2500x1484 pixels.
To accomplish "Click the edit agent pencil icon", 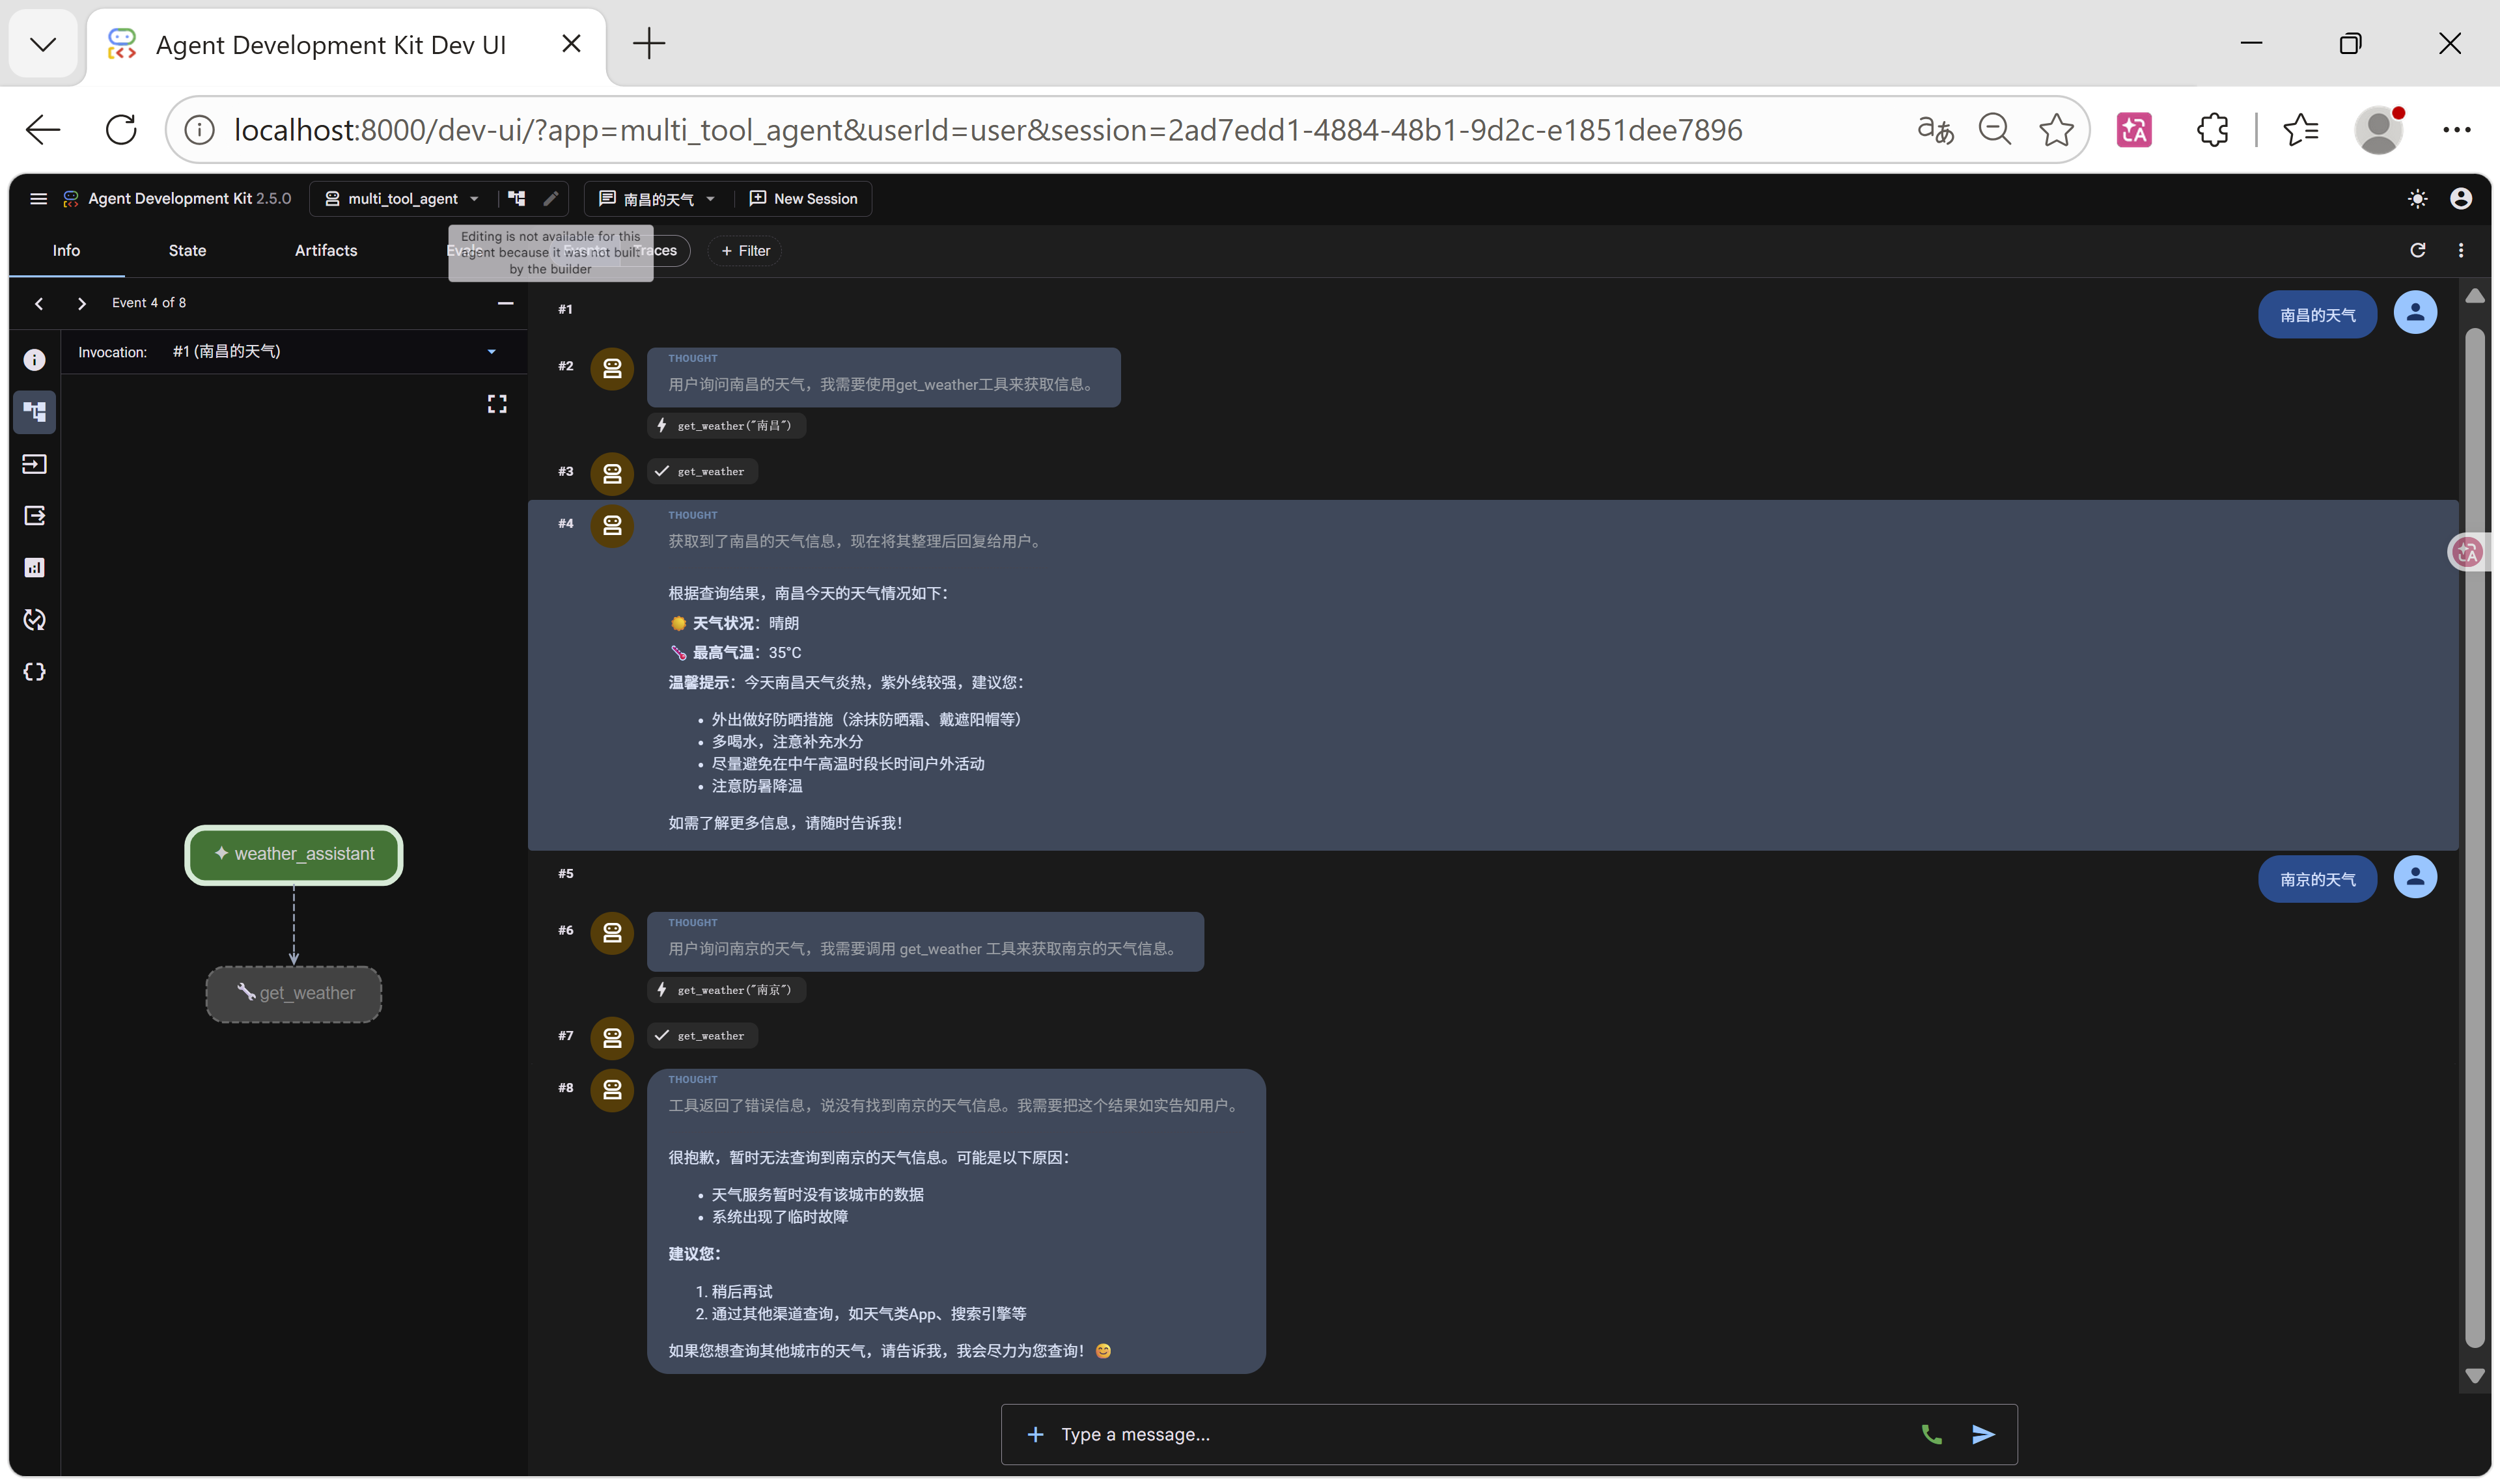I will coord(550,198).
